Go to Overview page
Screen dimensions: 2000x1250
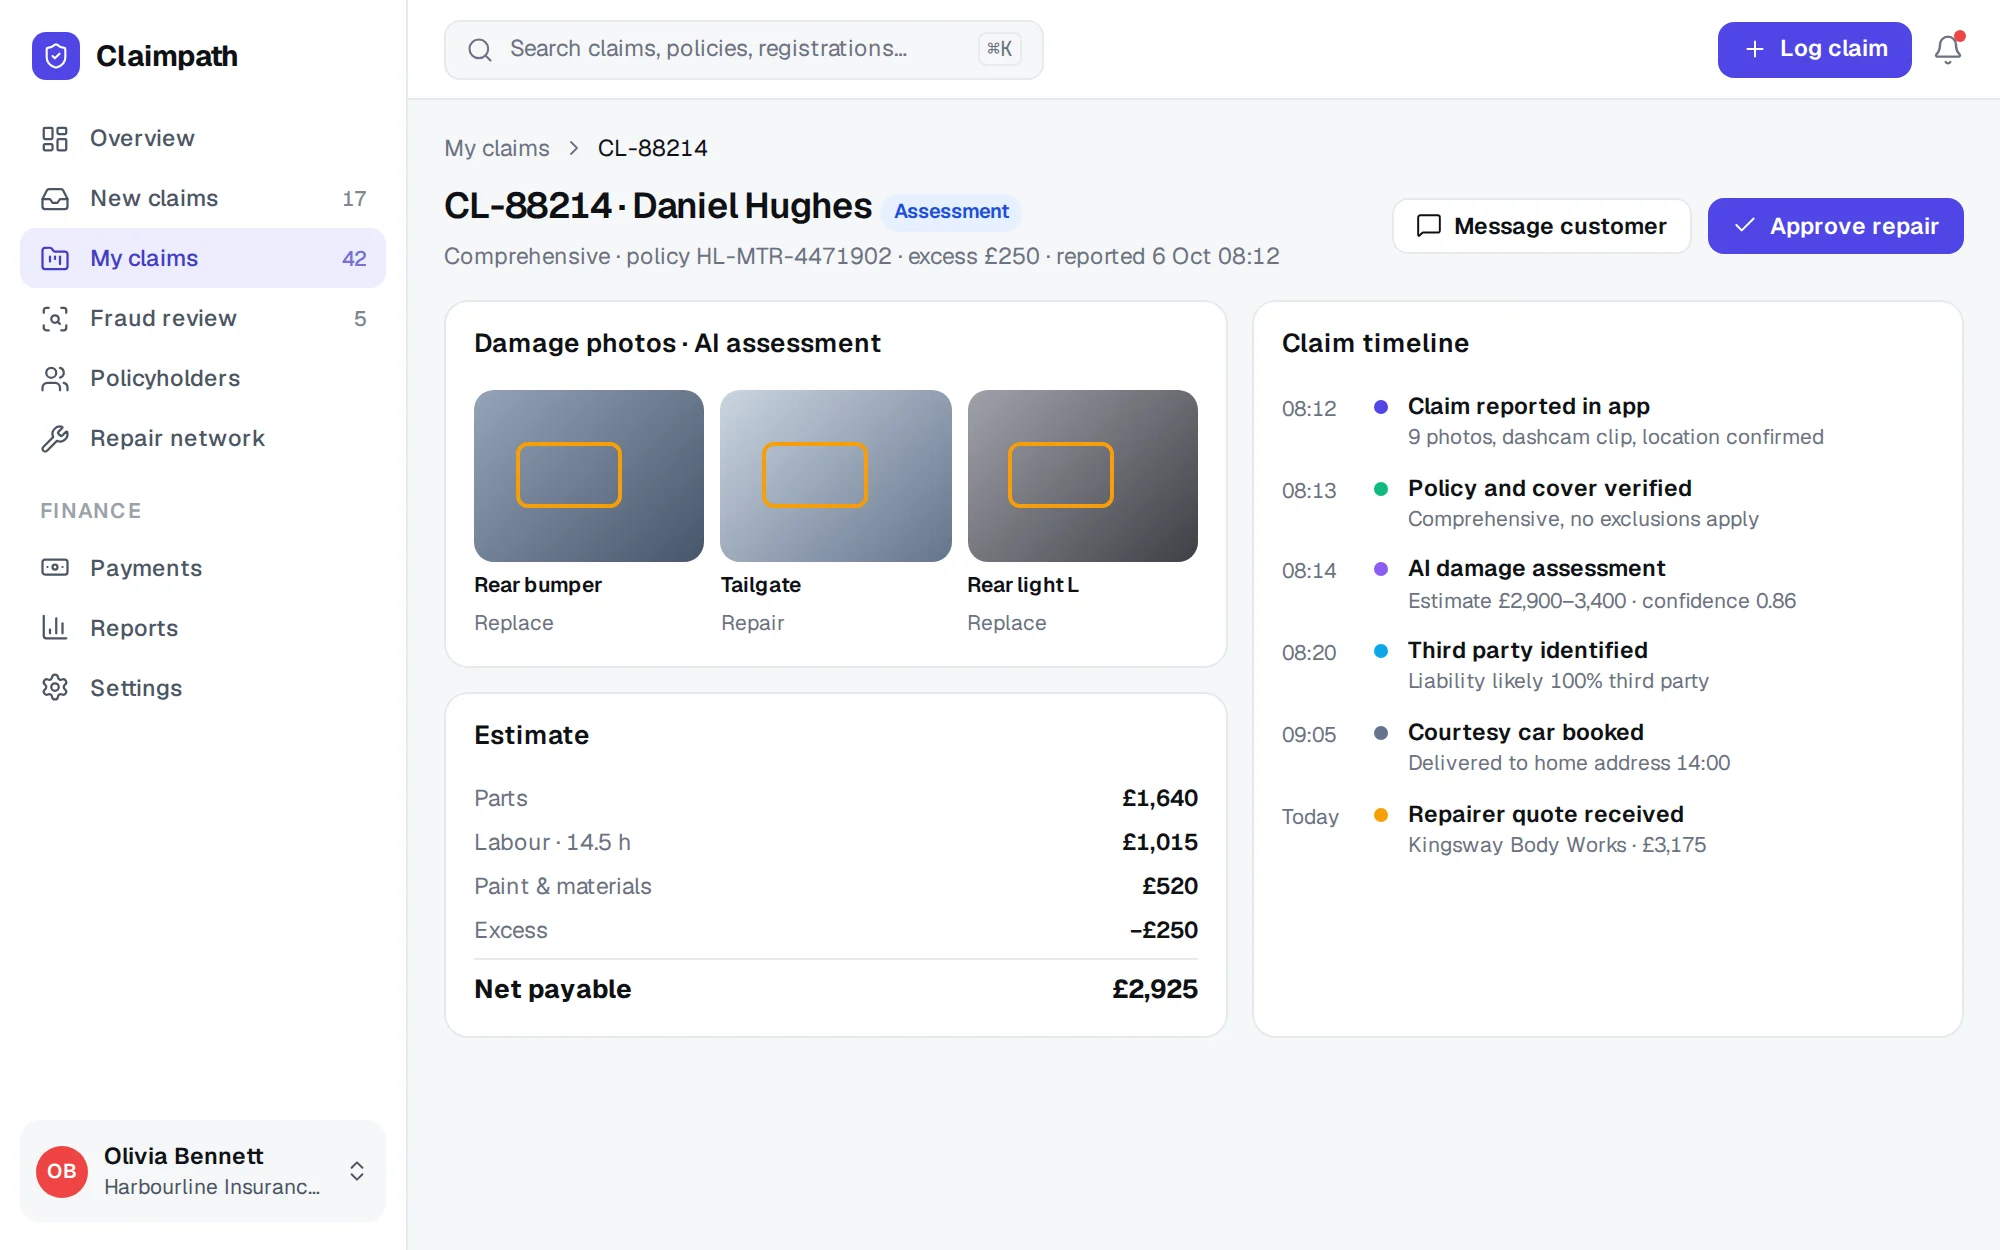click(203, 138)
